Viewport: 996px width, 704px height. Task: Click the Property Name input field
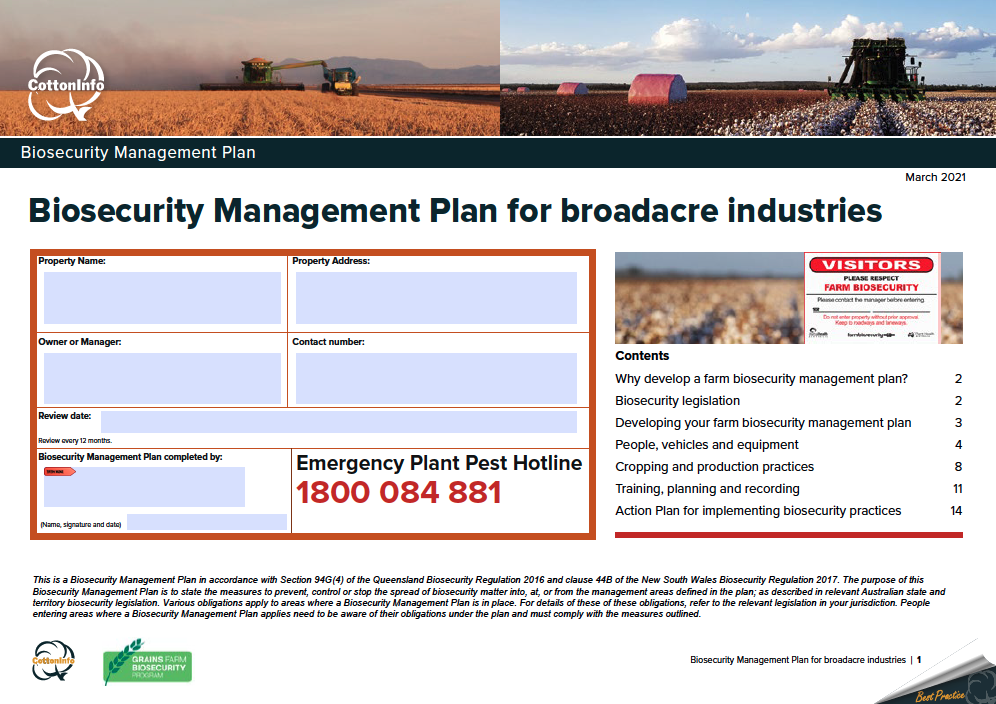pos(162,297)
